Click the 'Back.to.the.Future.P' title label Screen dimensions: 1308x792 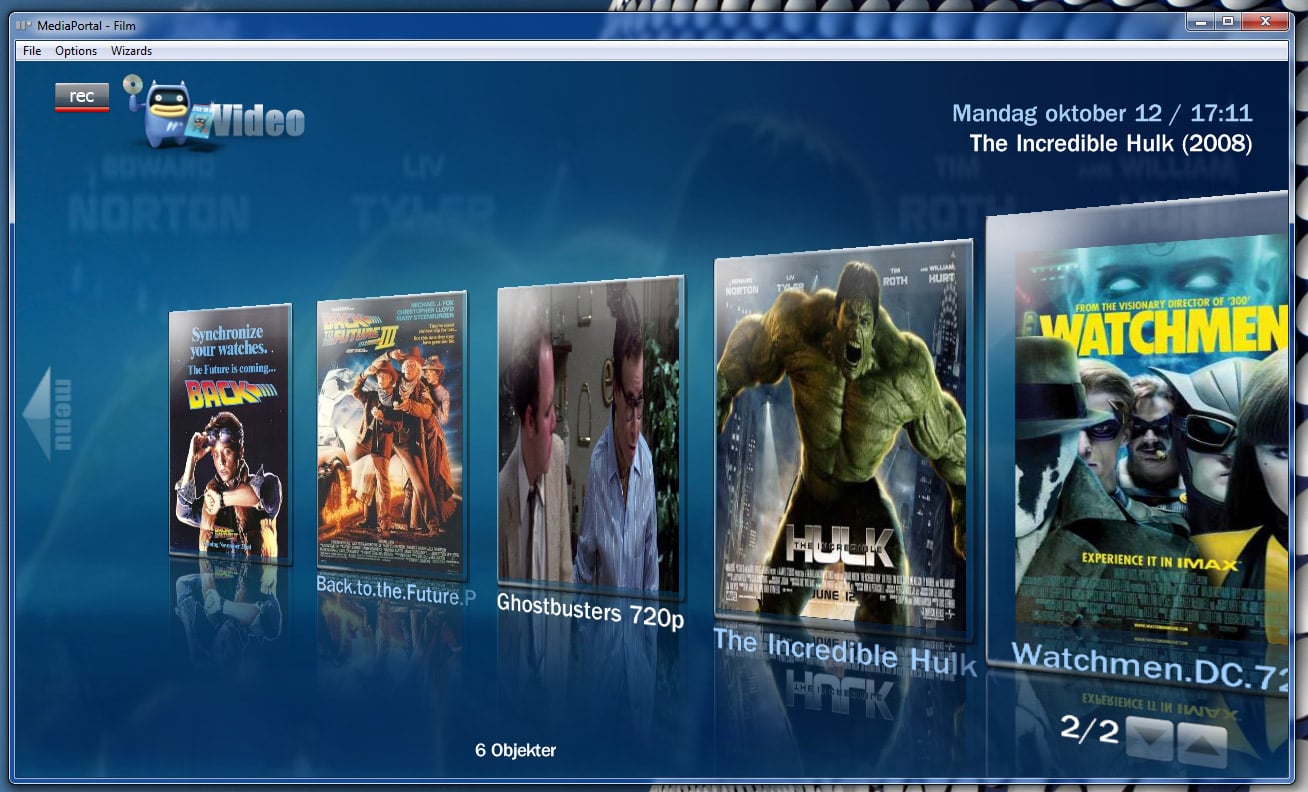[x=396, y=592]
